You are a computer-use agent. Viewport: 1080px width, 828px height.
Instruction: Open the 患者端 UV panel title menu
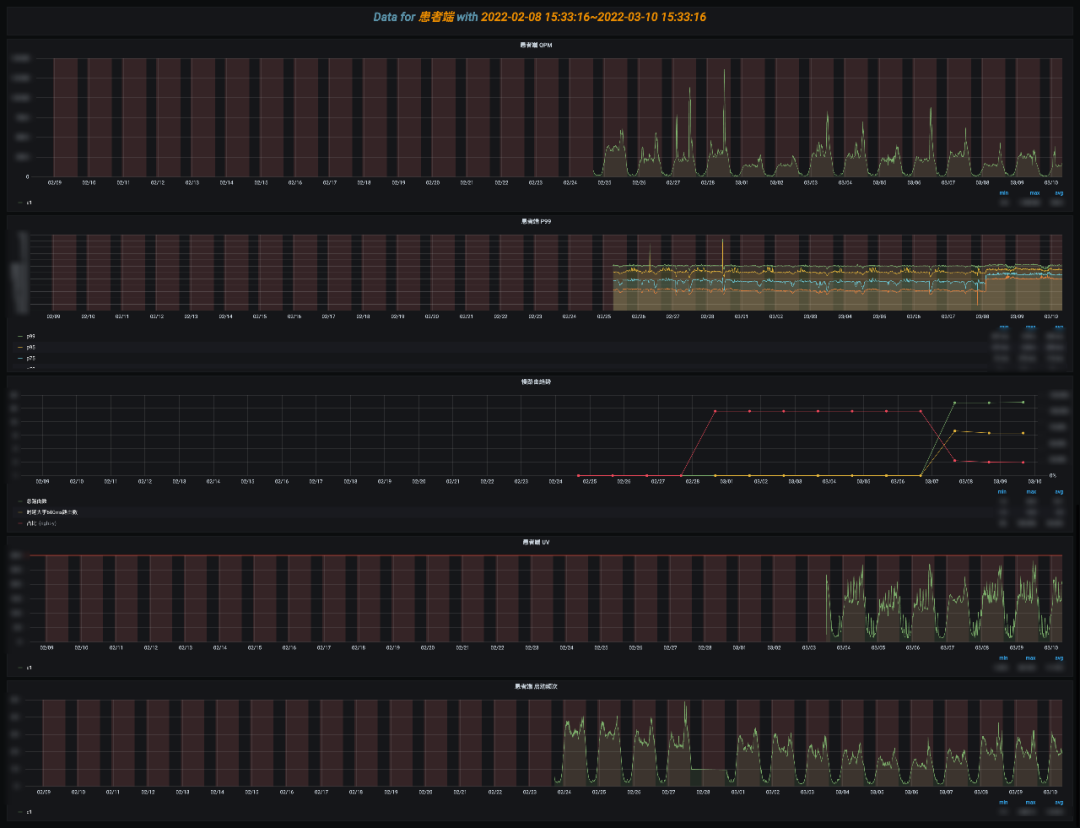pyautogui.click(x=536, y=542)
